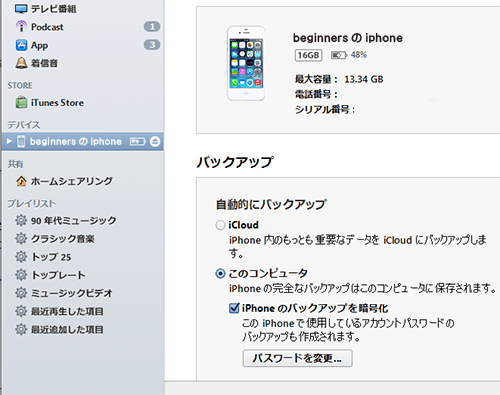This screenshot has width=500, height=395.
Task: Click the デバイス section header
Action: pos(24,125)
